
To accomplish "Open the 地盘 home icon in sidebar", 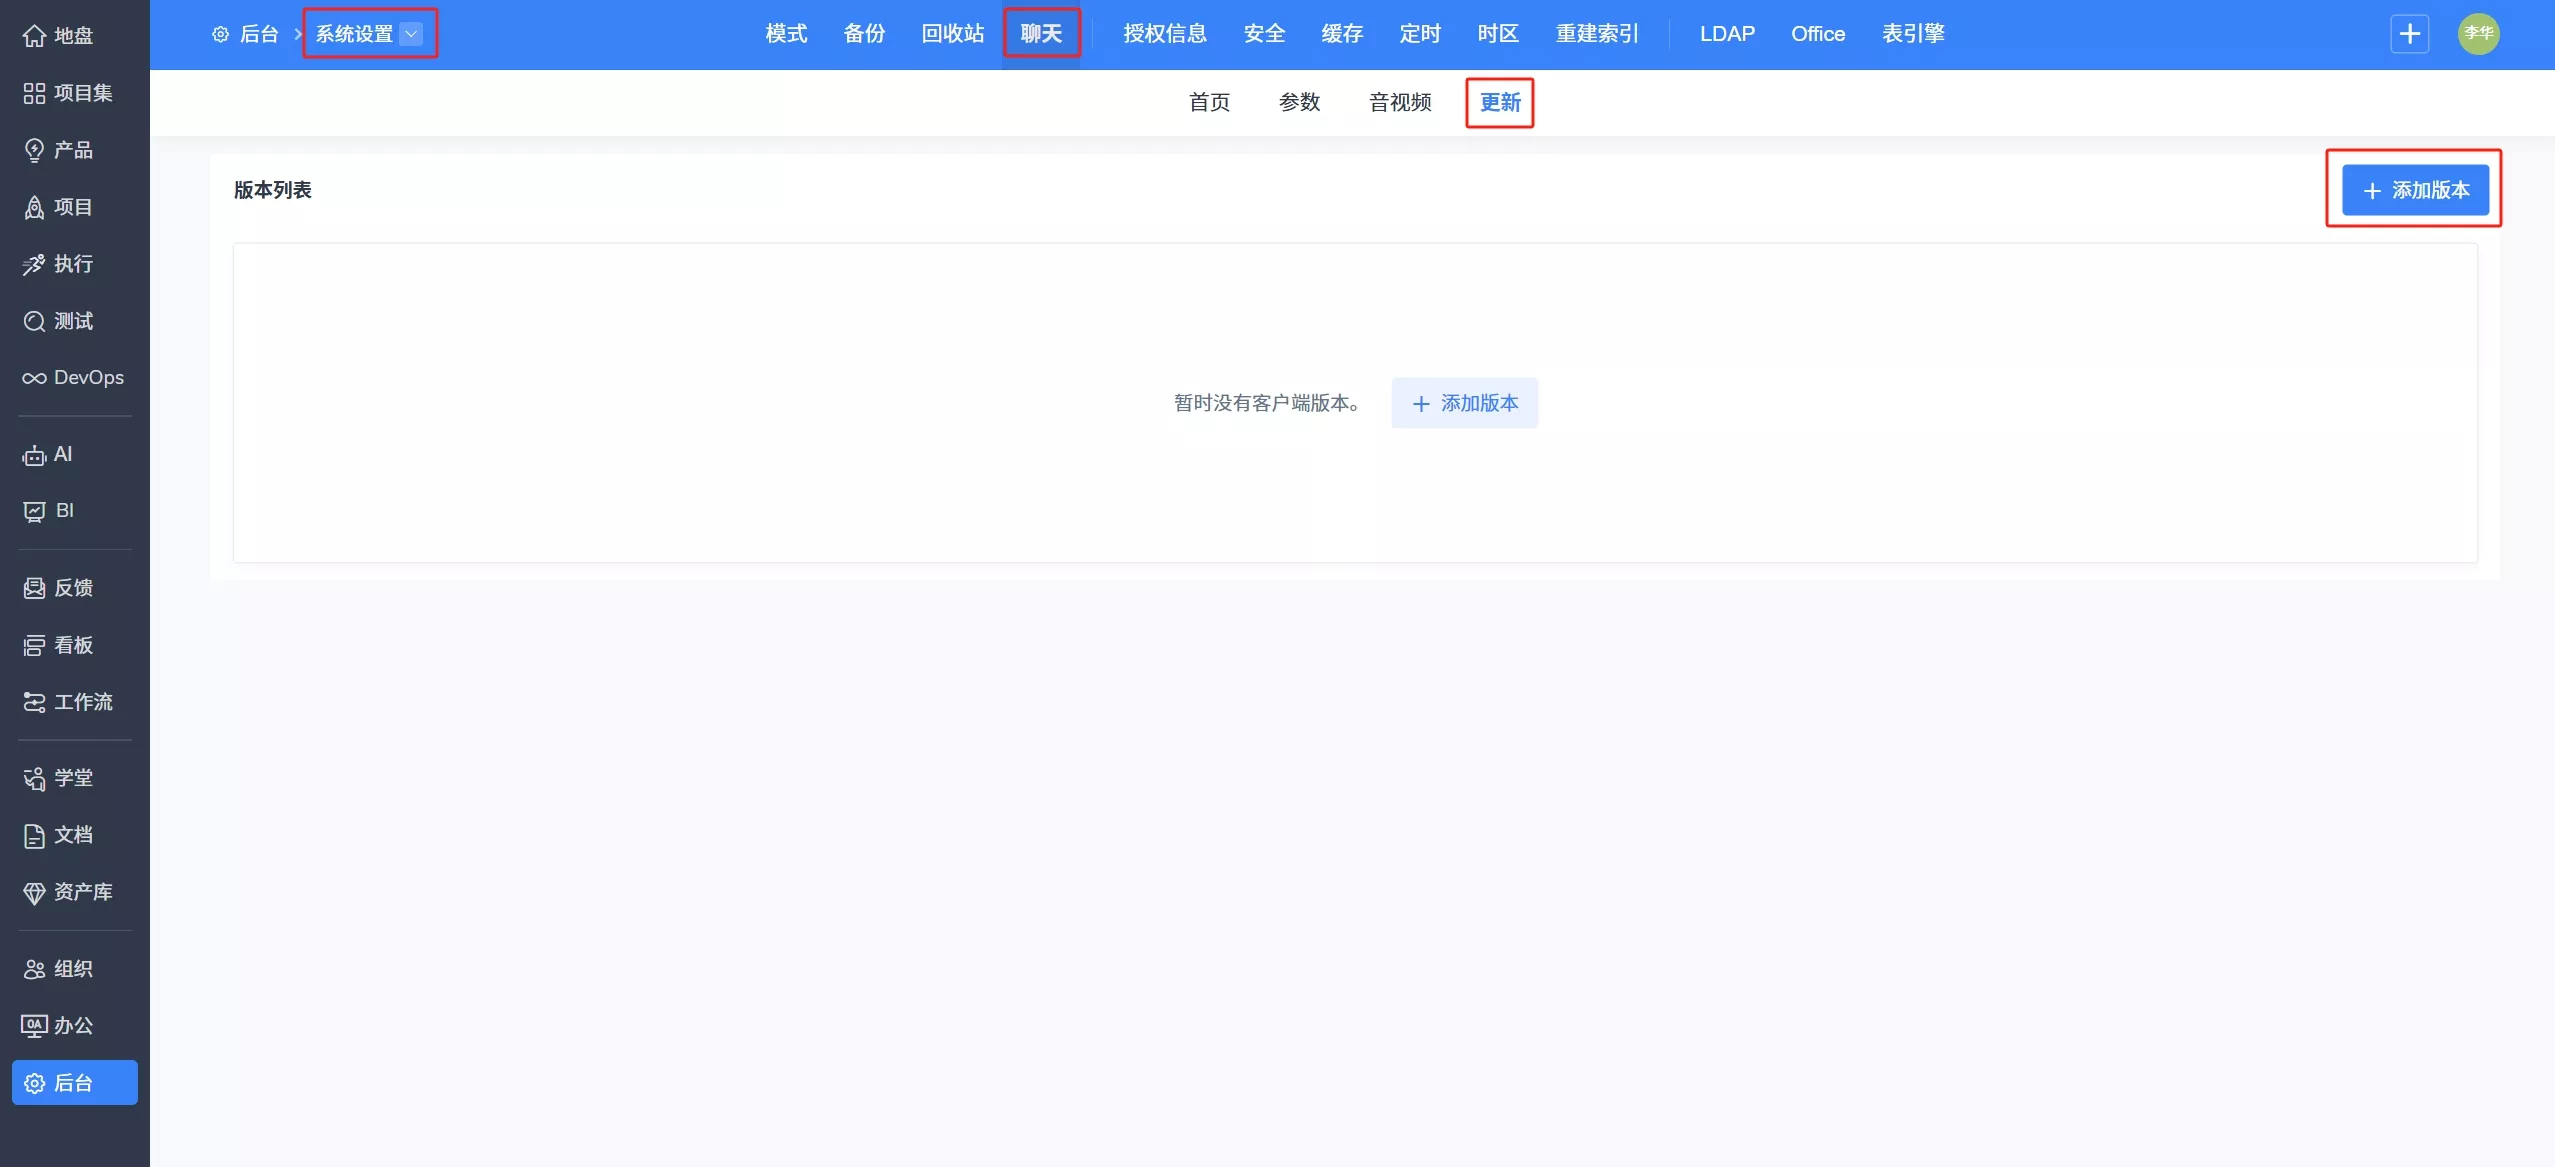I will [34, 36].
